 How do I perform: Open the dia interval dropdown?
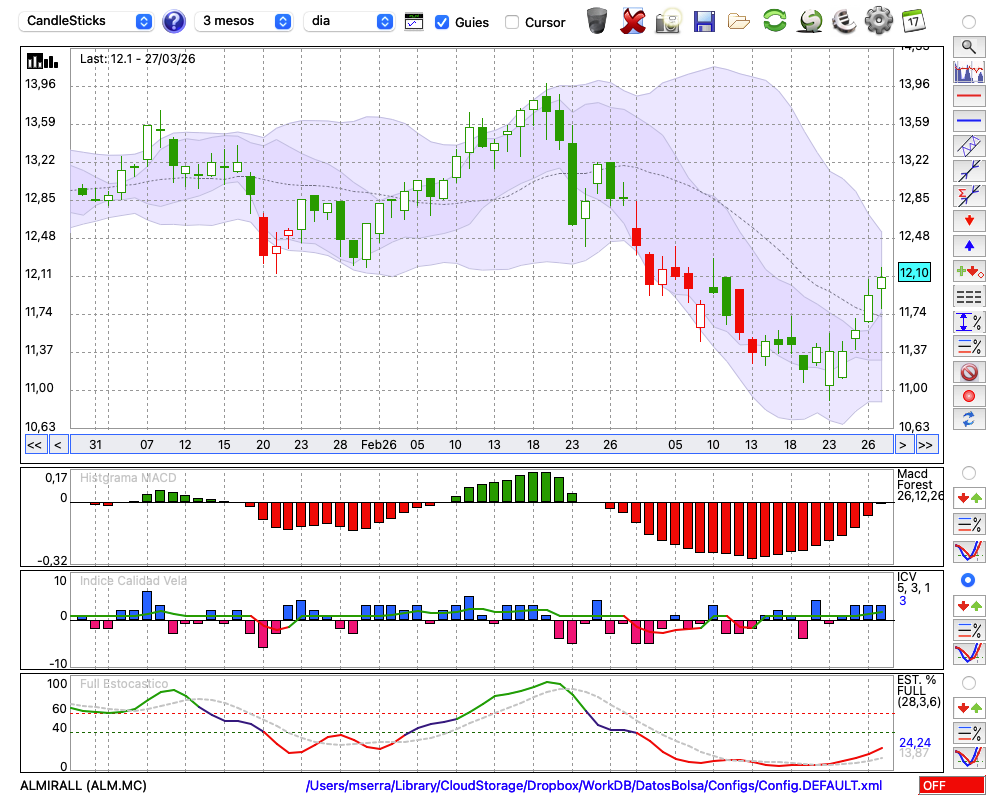349,21
